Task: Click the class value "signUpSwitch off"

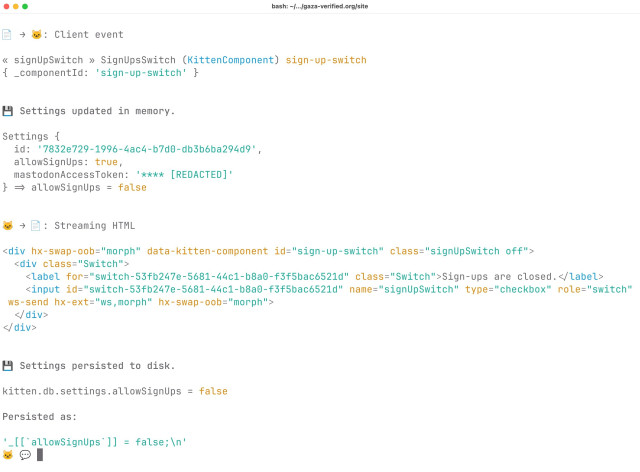Action: point(477,251)
